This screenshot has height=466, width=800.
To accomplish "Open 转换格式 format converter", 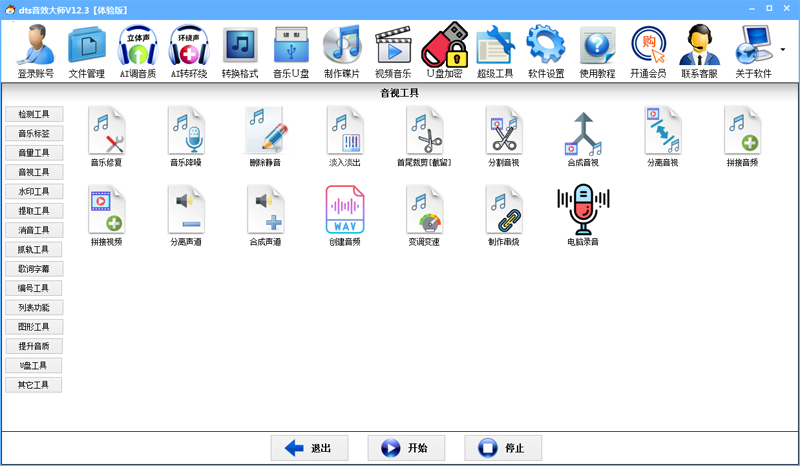I will point(240,52).
